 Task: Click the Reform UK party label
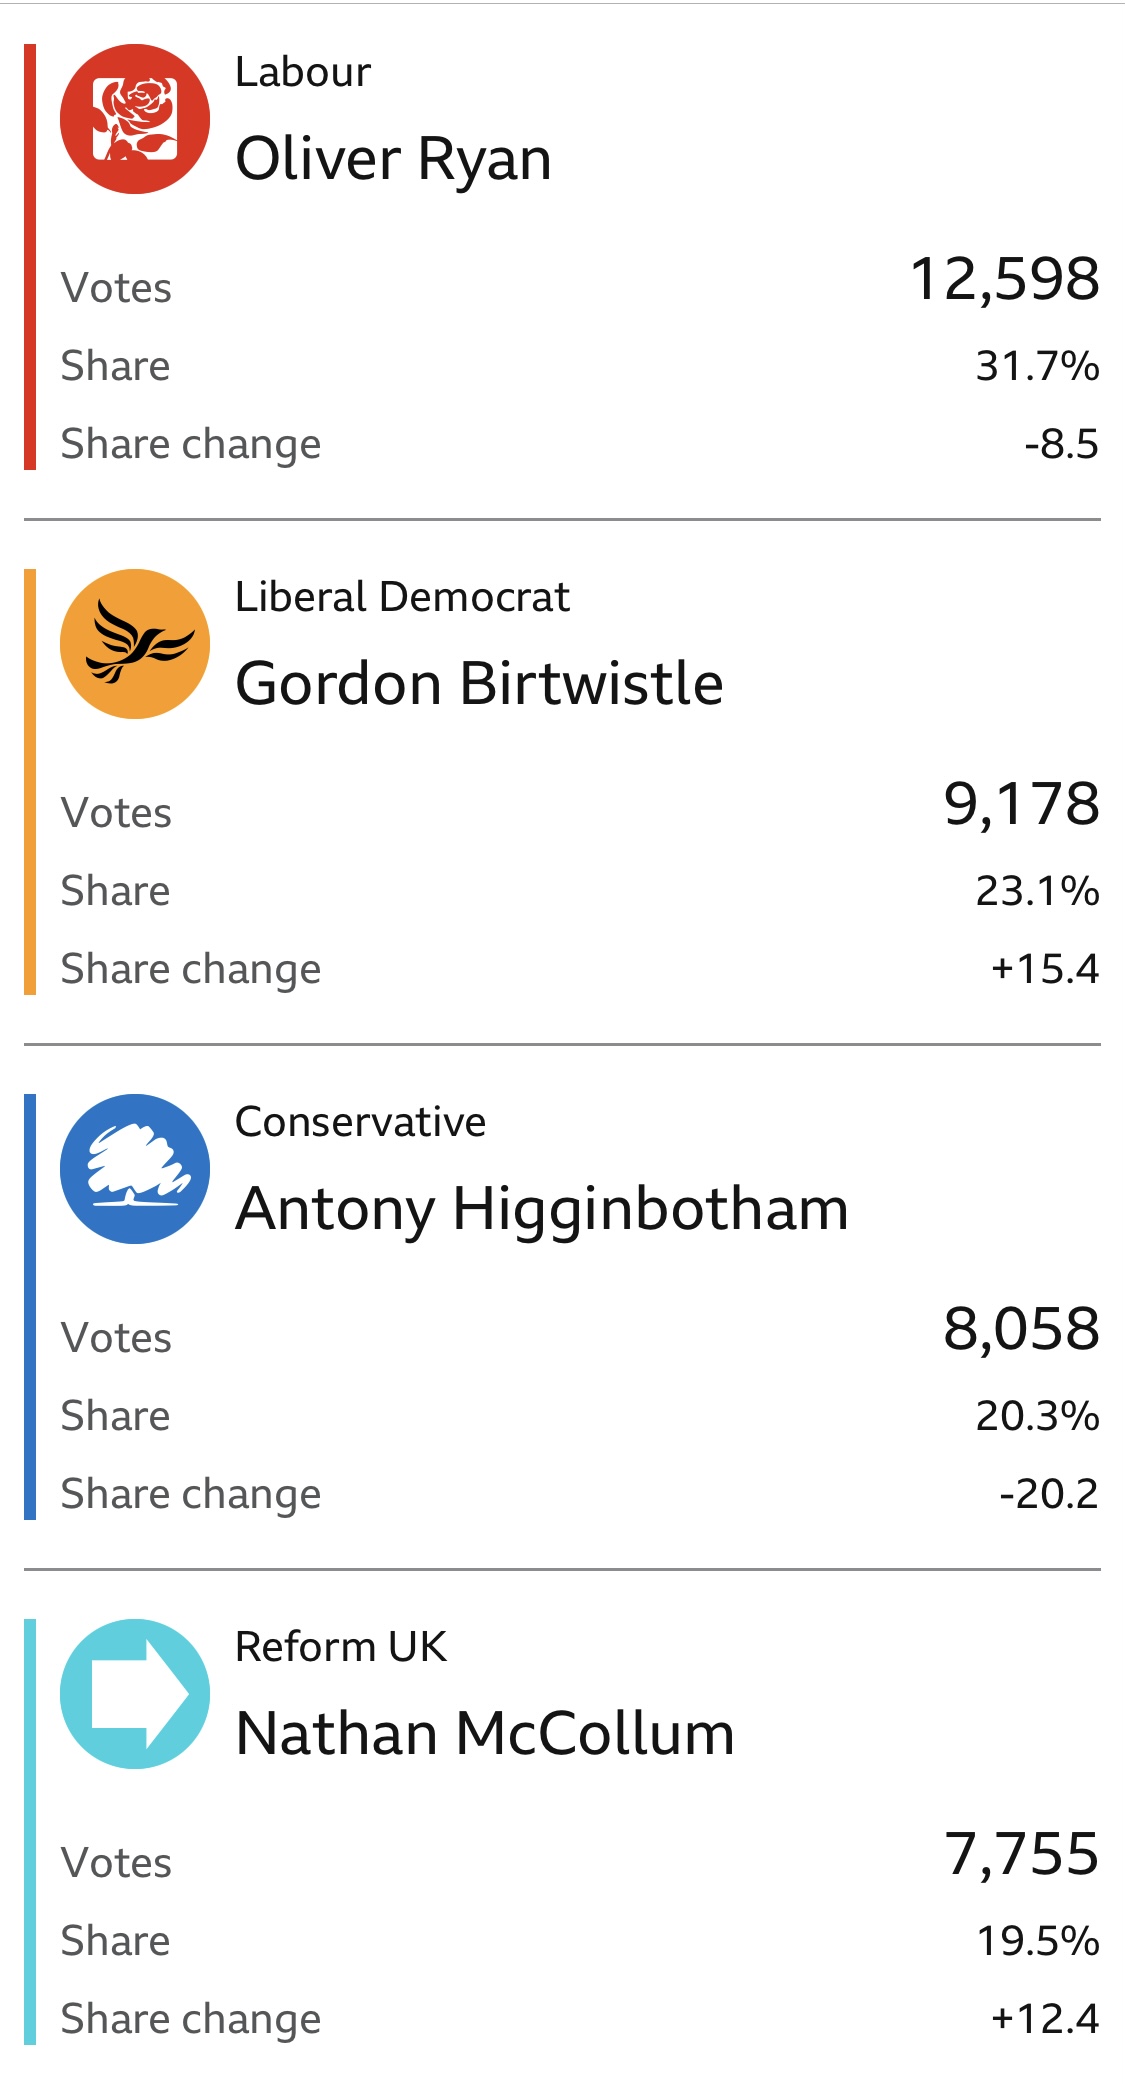[x=341, y=1647]
